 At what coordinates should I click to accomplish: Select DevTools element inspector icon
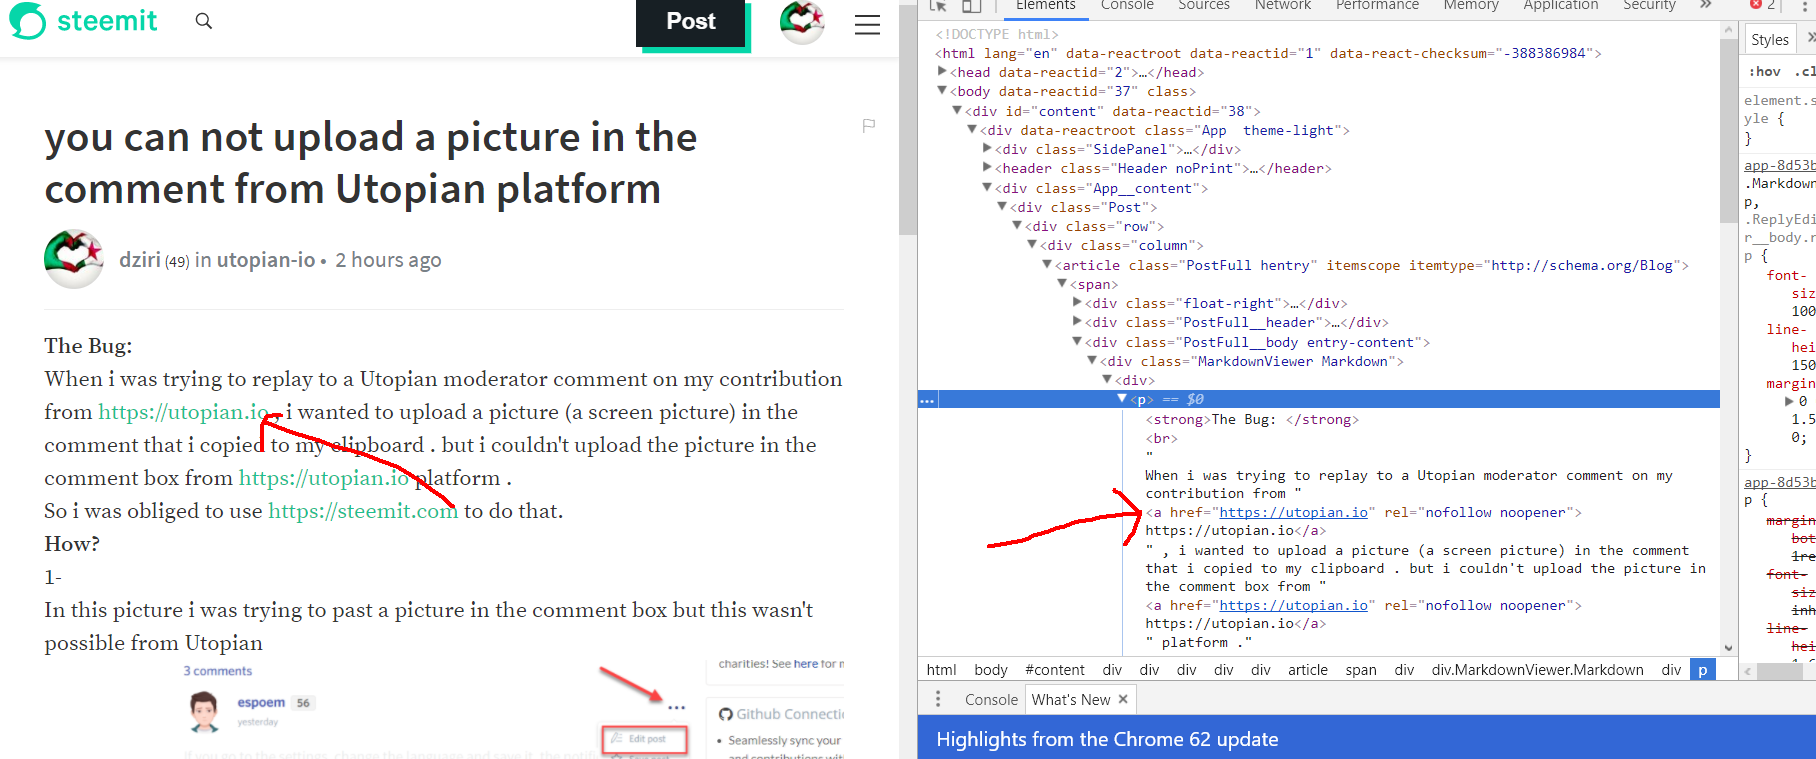(x=937, y=6)
